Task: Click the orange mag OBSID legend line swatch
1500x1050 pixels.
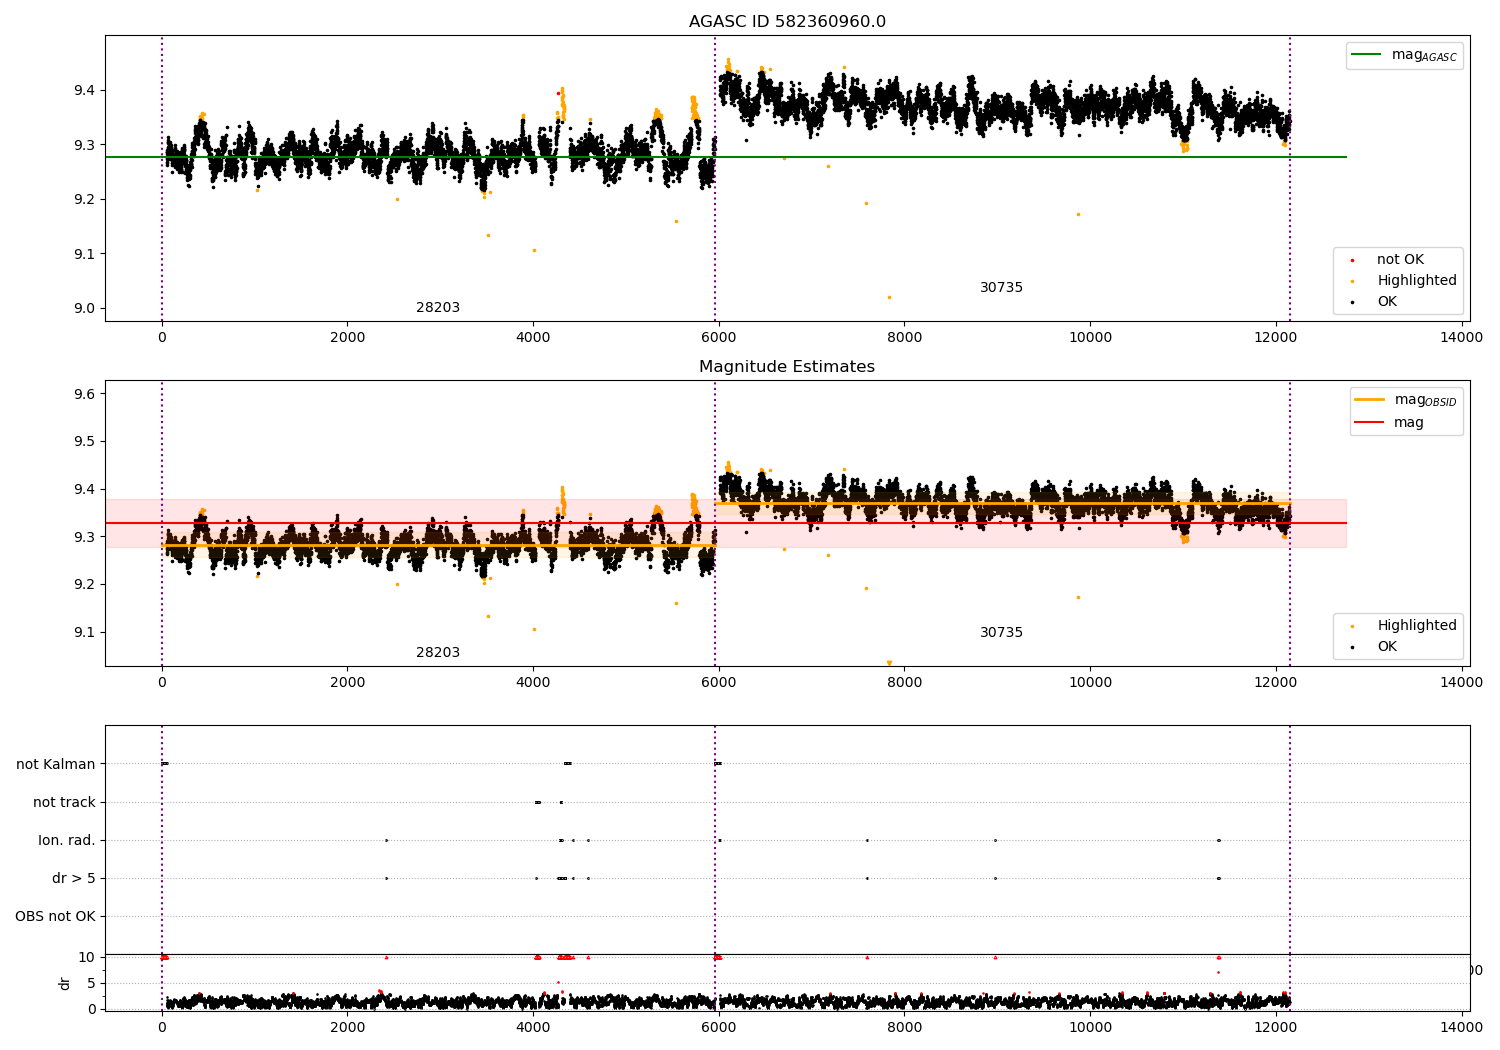Action: pyautogui.click(x=1370, y=400)
